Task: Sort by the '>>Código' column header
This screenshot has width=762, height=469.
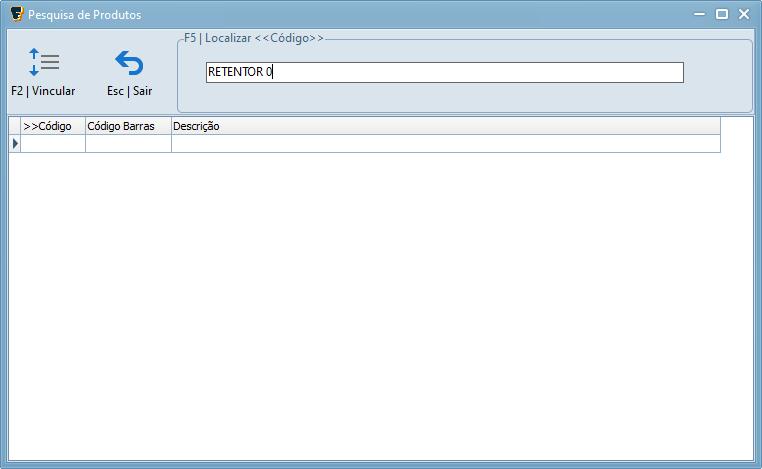Action: 53,126
